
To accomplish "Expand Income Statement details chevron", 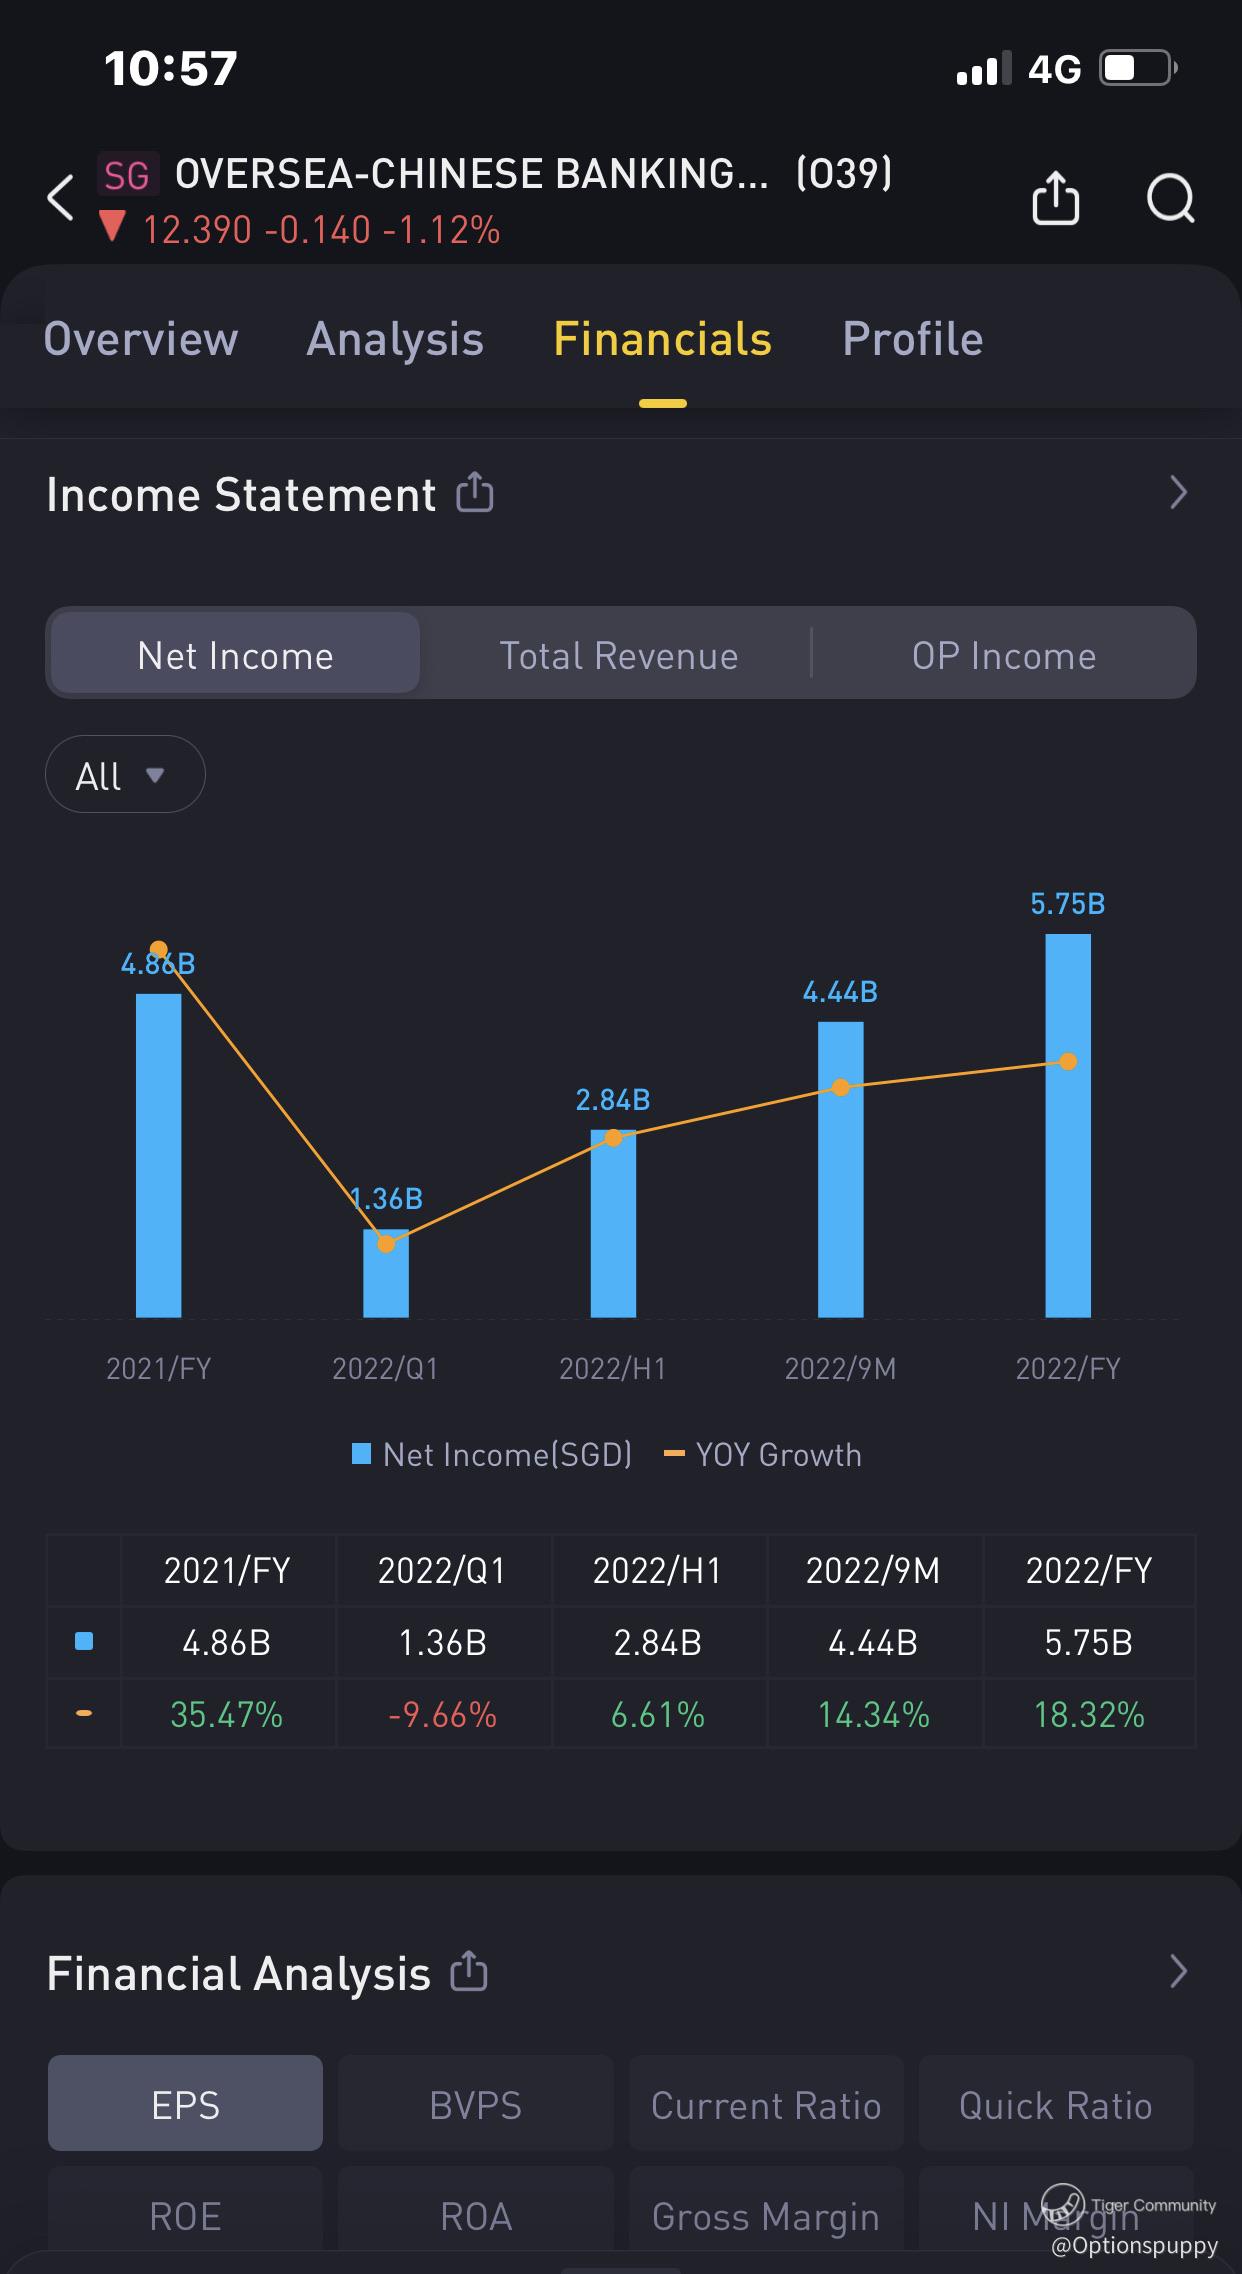I will point(1178,492).
